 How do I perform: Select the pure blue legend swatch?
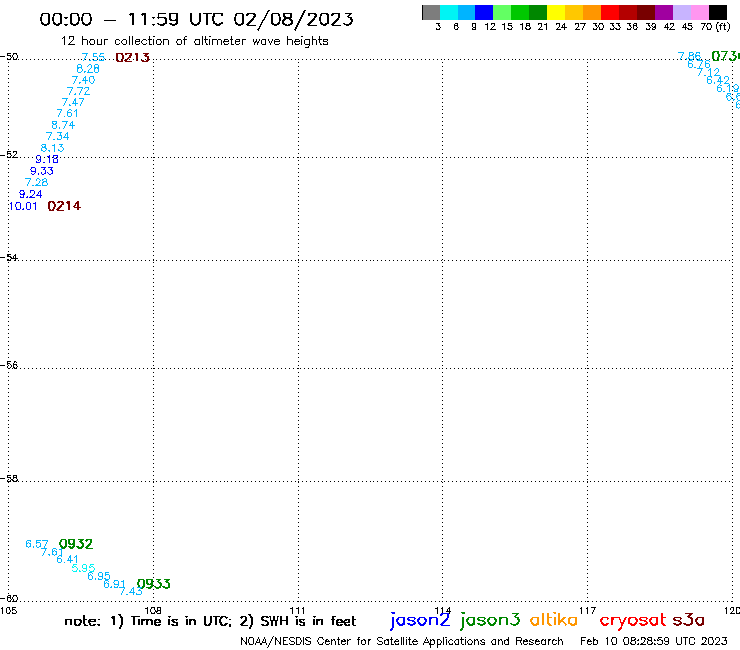pos(484,12)
